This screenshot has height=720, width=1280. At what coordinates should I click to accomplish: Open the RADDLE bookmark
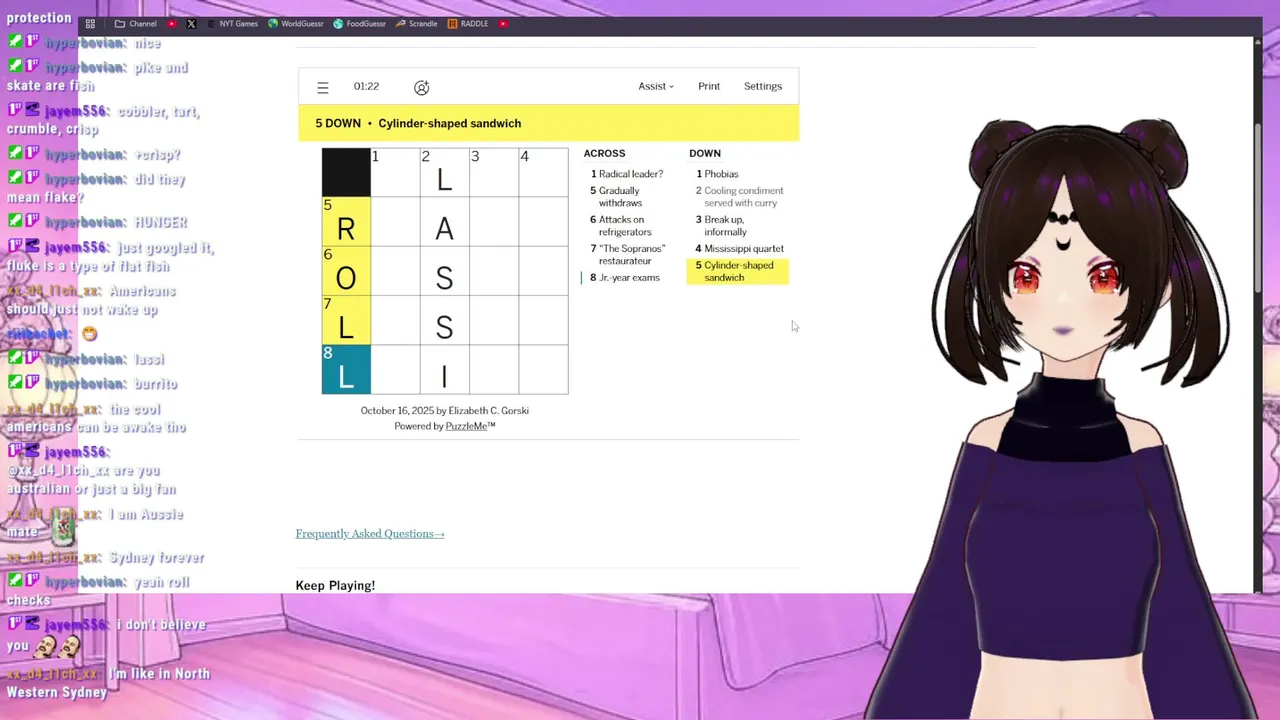point(468,23)
